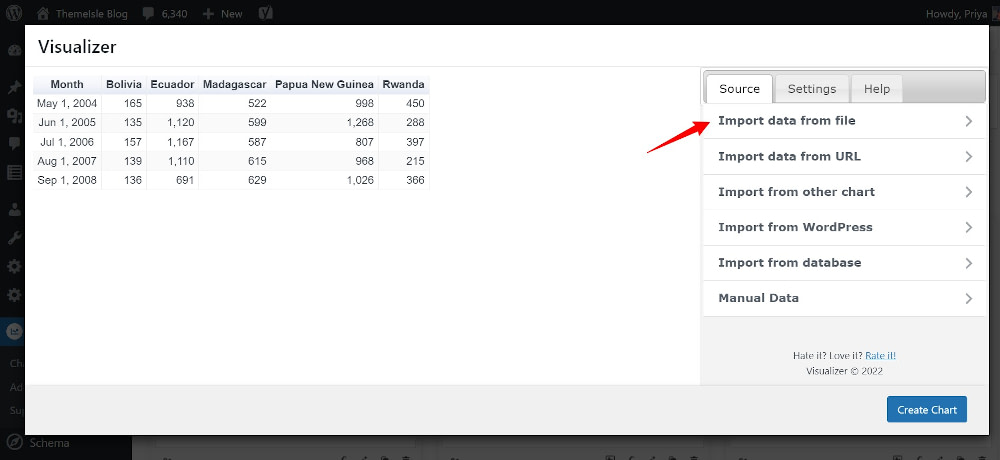1000x460 pixels.
Task: Click the Visualizer © 2022 footer text
Action: [844, 371]
